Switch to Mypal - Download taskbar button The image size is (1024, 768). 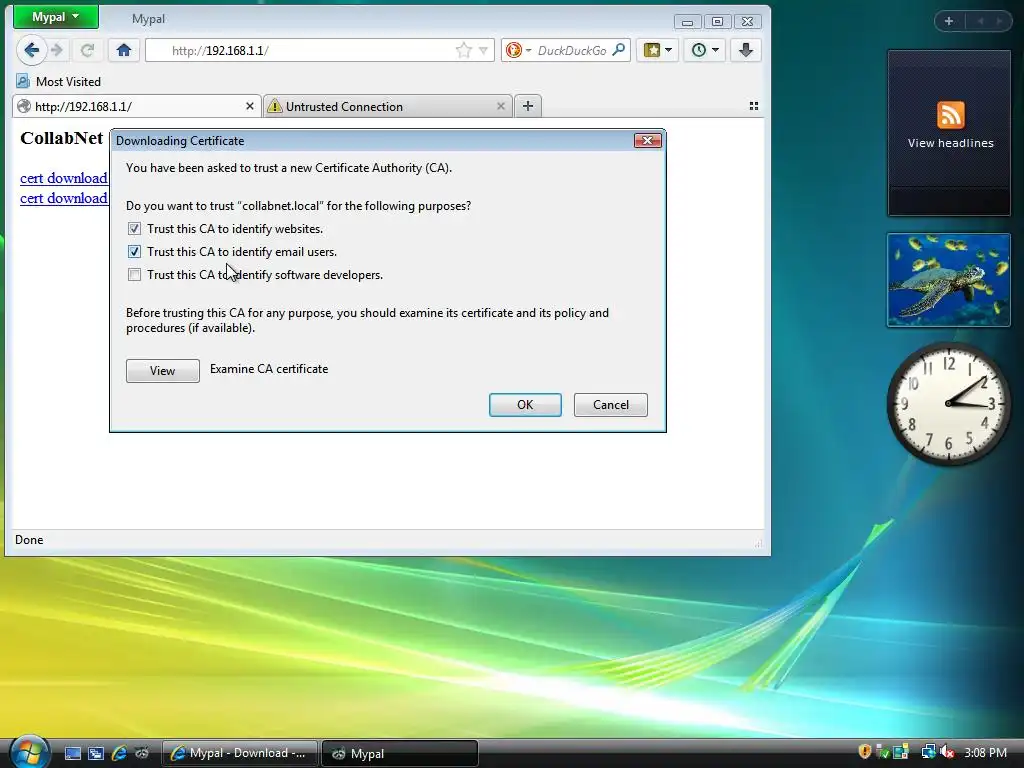[240, 753]
